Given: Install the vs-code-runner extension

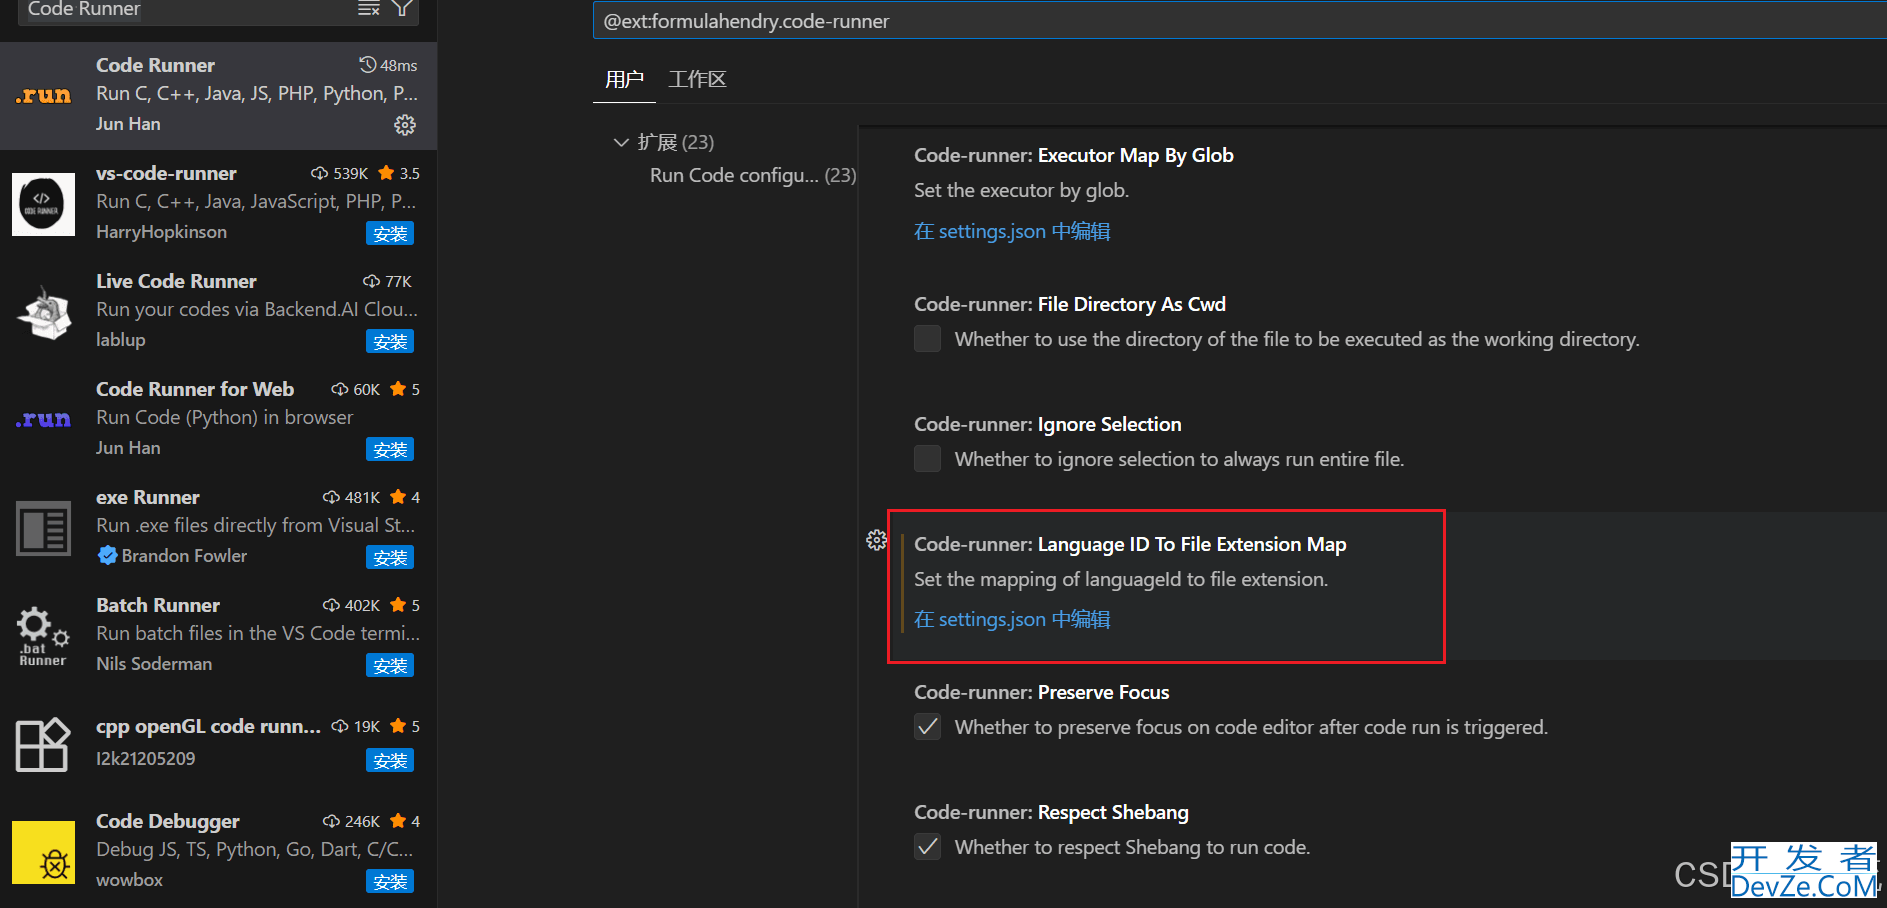Looking at the screenshot, I should (390, 234).
